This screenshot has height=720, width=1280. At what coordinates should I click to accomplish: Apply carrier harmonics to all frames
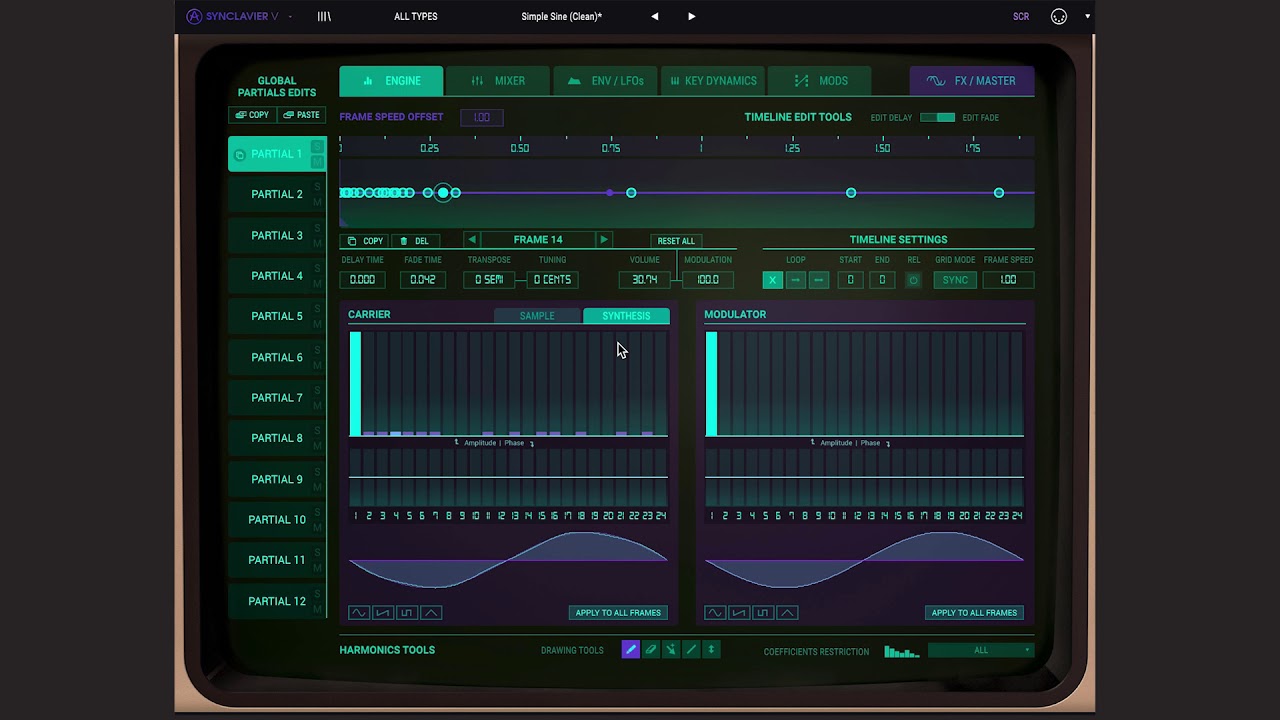pos(618,613)
